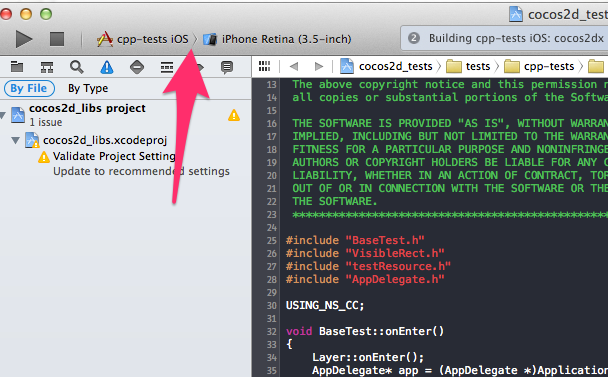Open the cpp-tests iOS scheme selector

[x=143, y=39]
